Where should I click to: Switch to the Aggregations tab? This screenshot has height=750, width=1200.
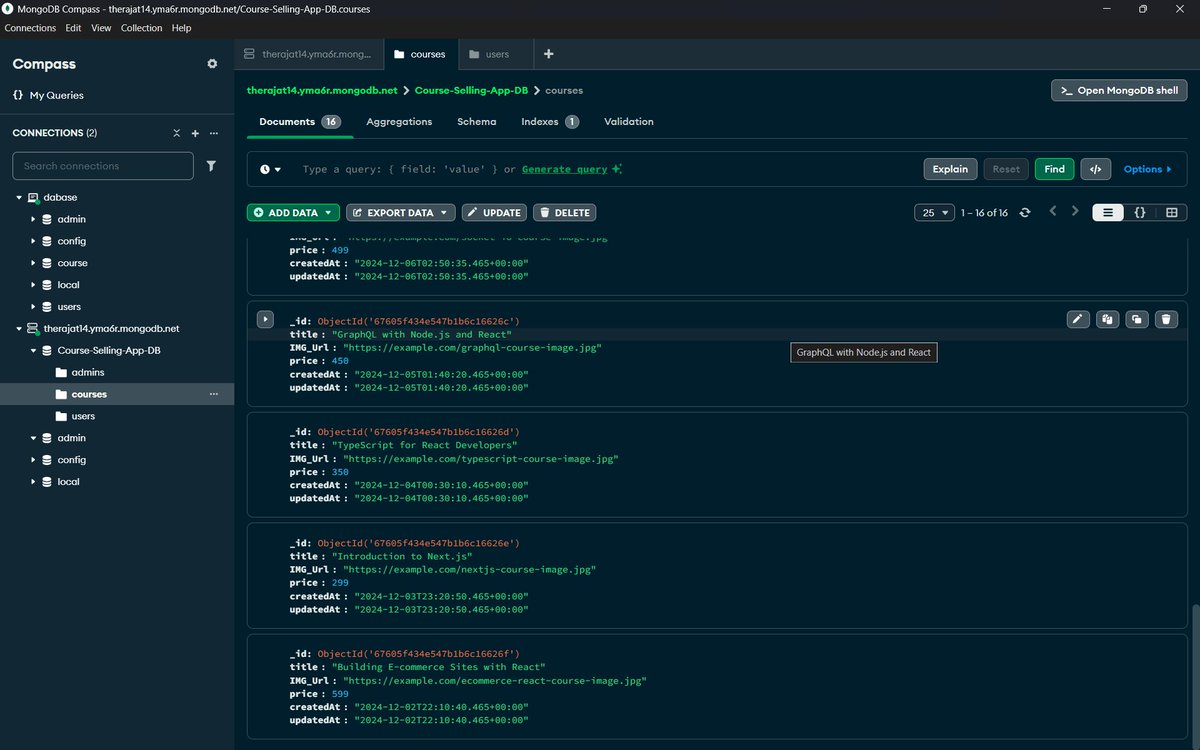click(398, 121)
